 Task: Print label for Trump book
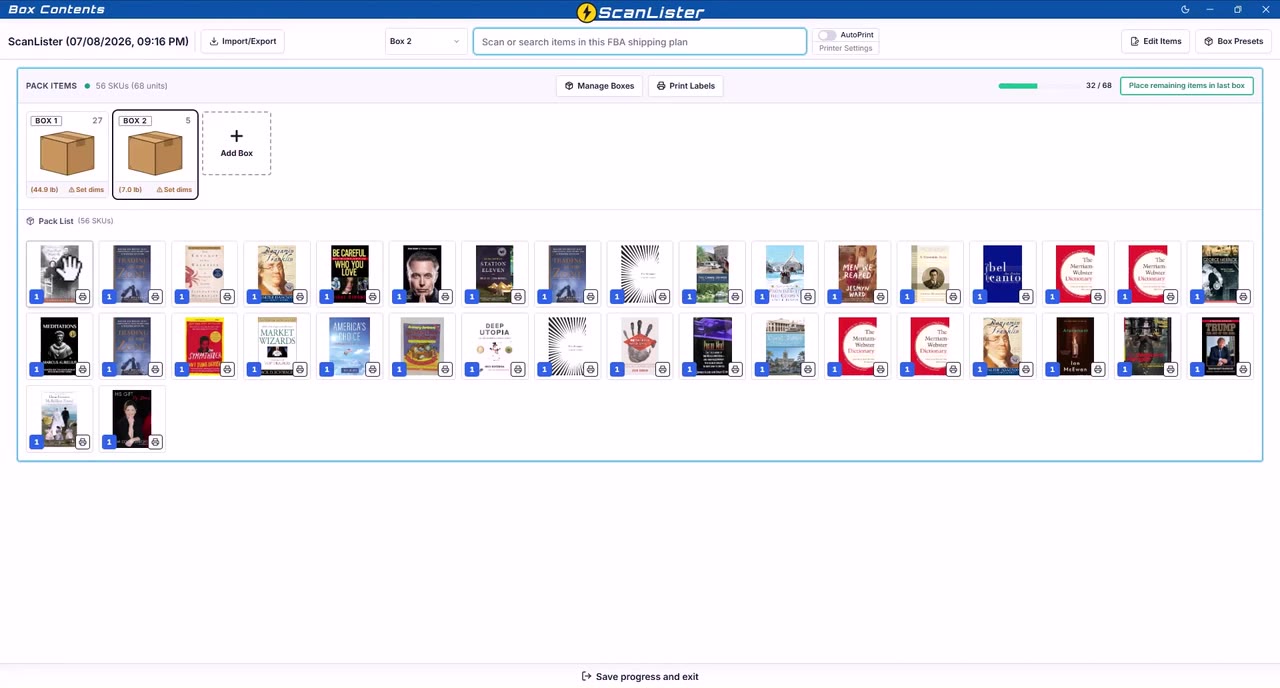[x=1244, y=369]
